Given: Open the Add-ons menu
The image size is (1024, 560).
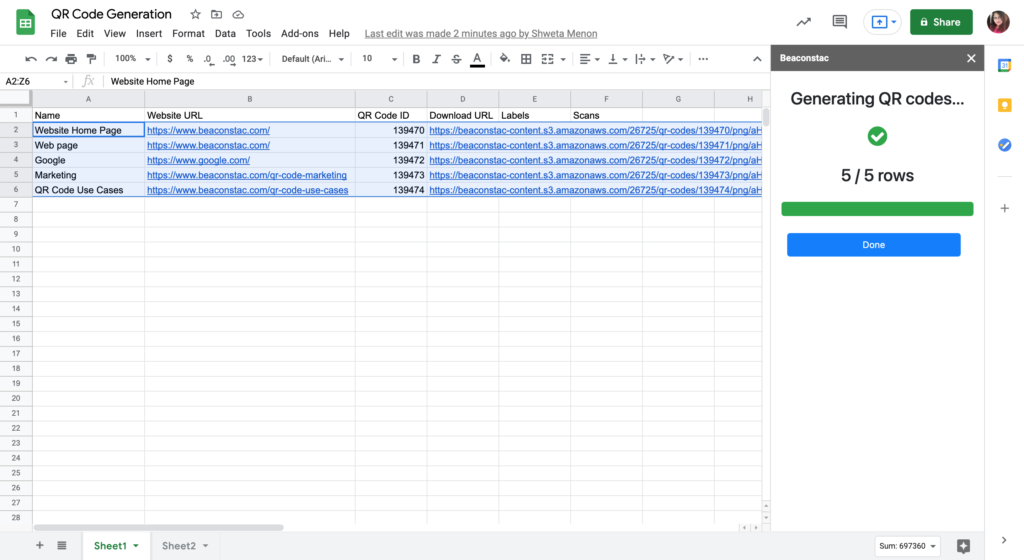Looking at the screenshot, I should pos(300,33).
